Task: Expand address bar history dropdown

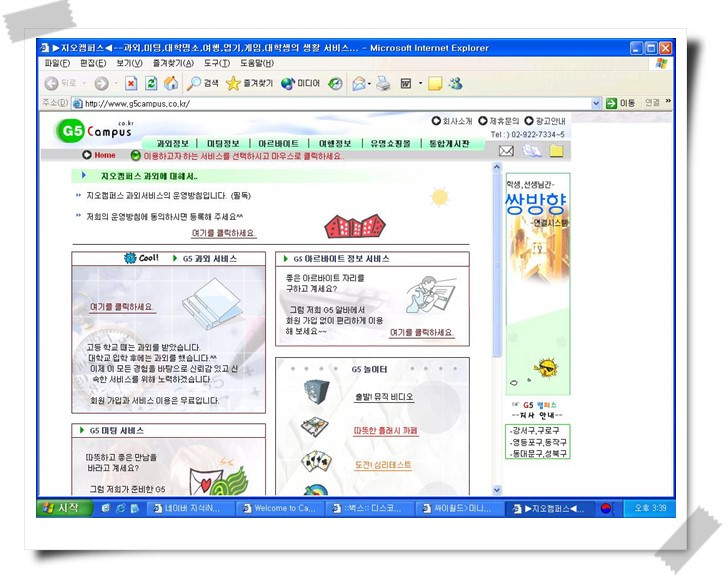Action: coord(596,103)
